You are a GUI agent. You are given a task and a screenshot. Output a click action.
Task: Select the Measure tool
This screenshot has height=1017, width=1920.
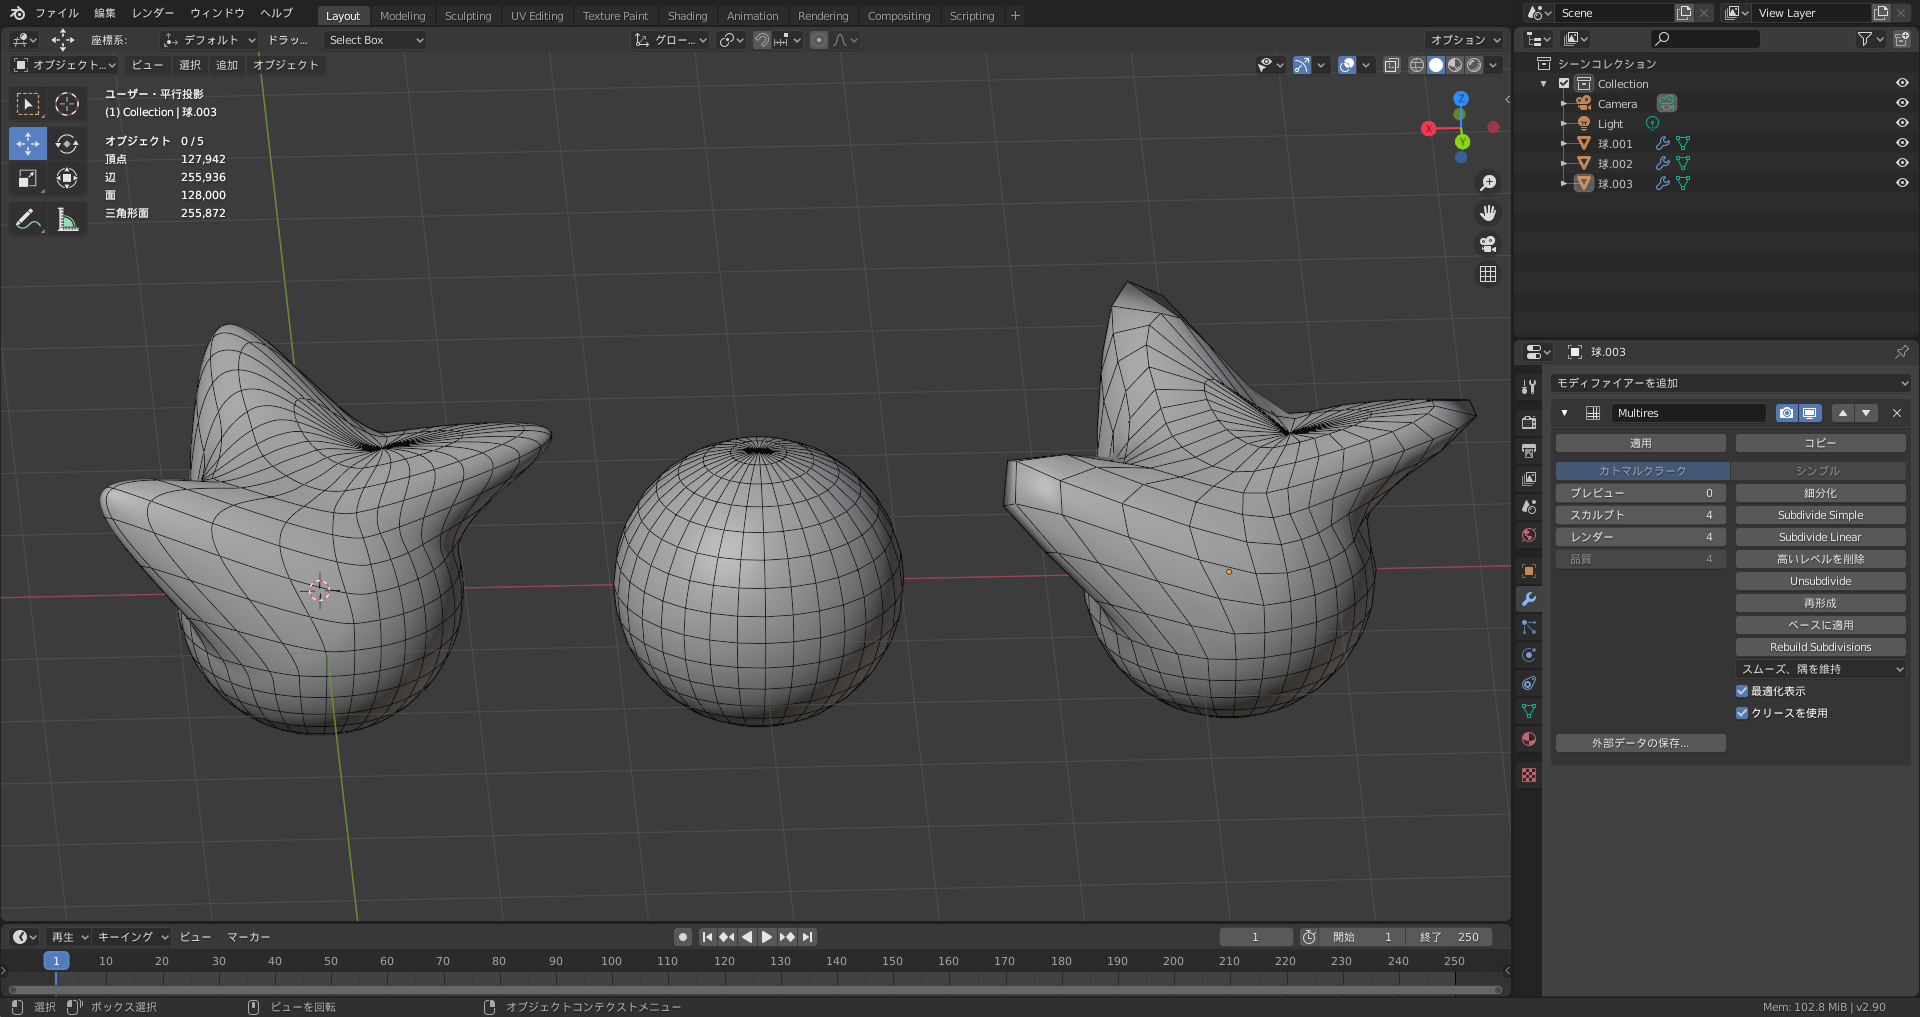pyautogui.click(x=67, y=219)
